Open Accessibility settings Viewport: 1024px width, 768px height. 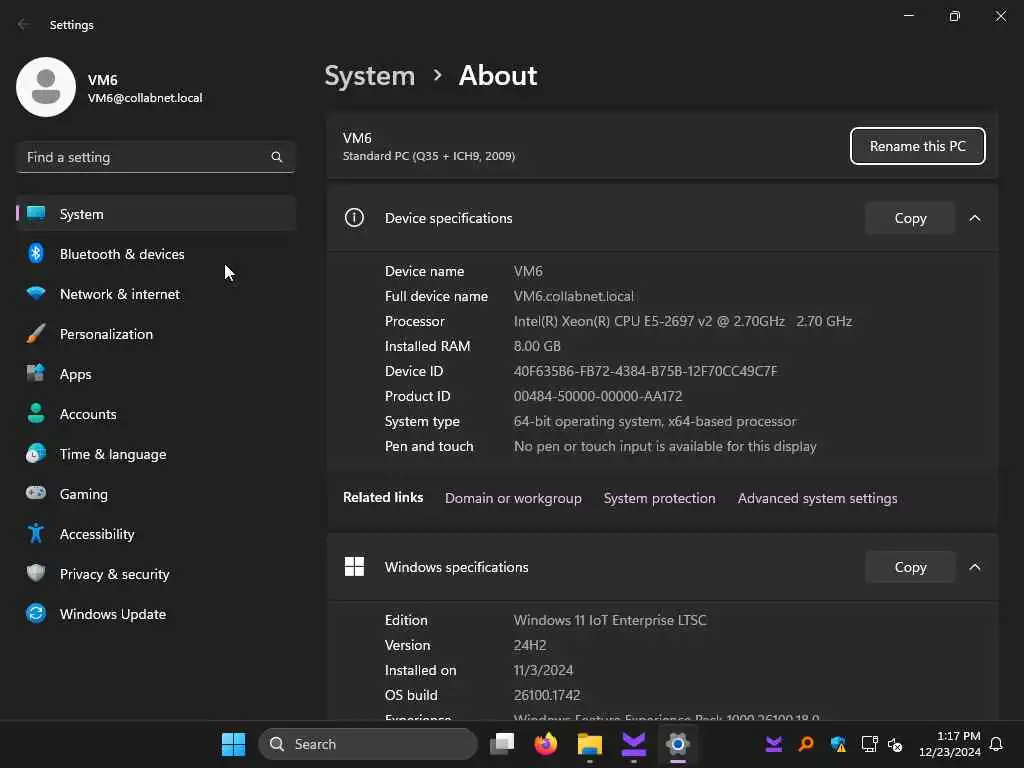(156, 534)
